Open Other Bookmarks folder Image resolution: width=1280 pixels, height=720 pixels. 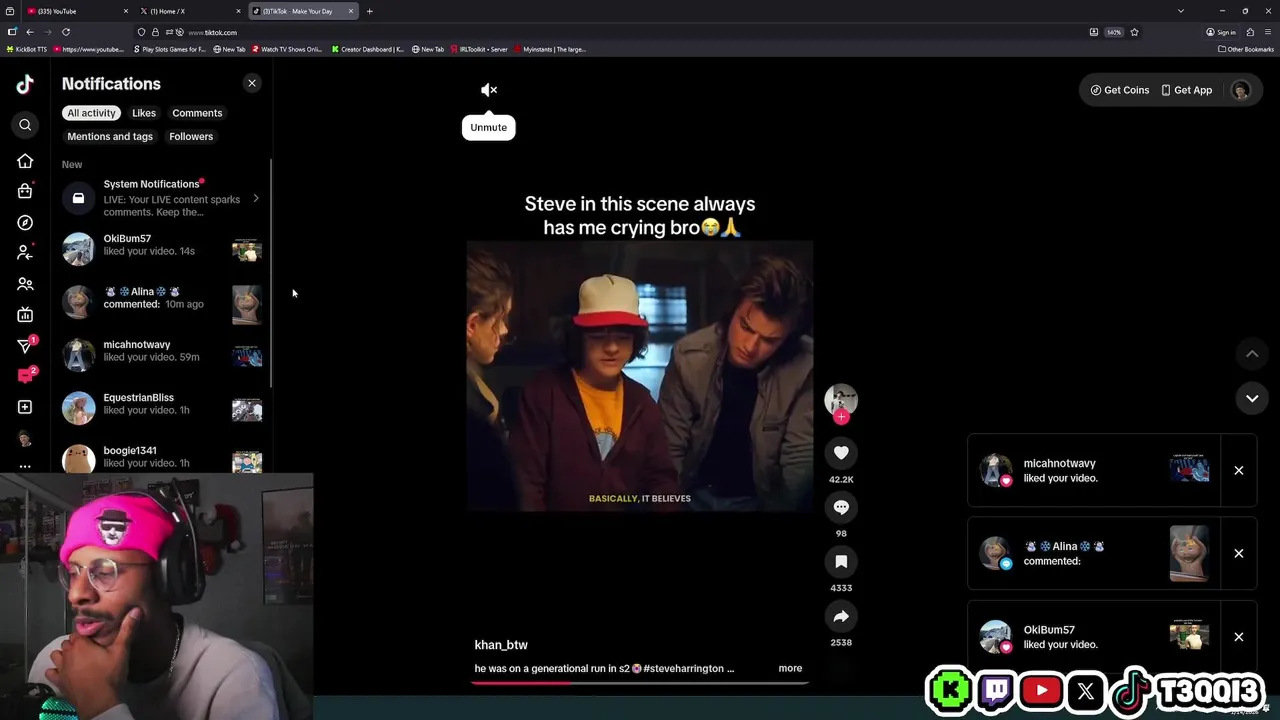(1246, 49)
